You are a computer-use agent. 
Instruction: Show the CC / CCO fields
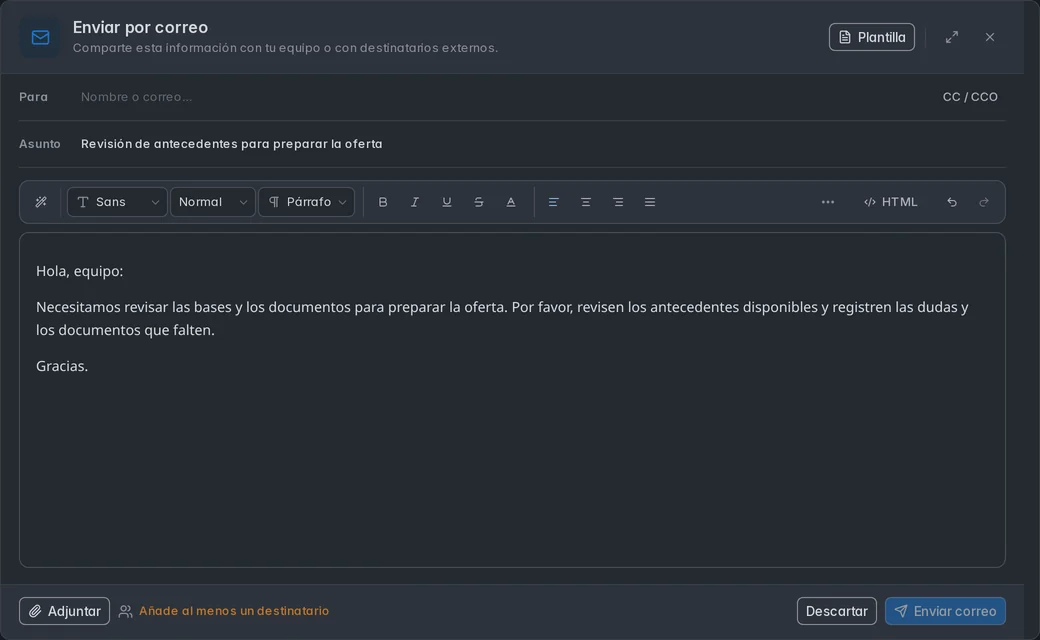[970, 97]
